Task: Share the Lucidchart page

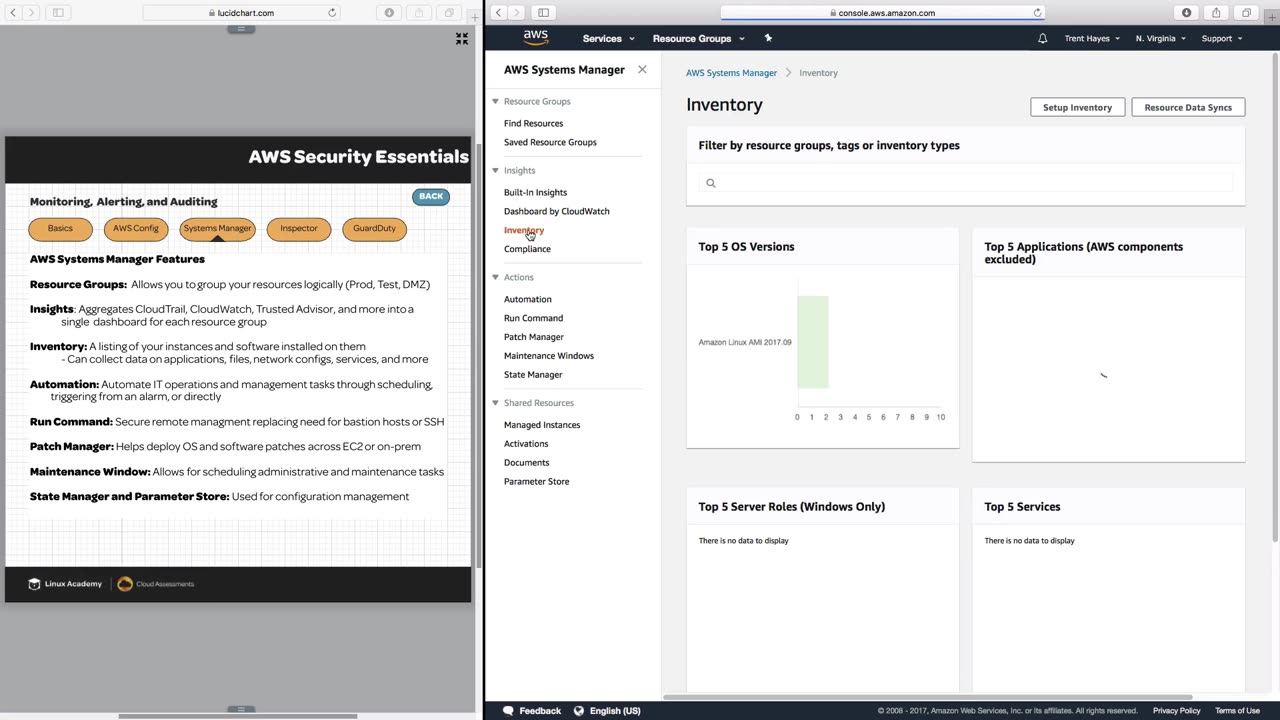Action: pos(419,13)
